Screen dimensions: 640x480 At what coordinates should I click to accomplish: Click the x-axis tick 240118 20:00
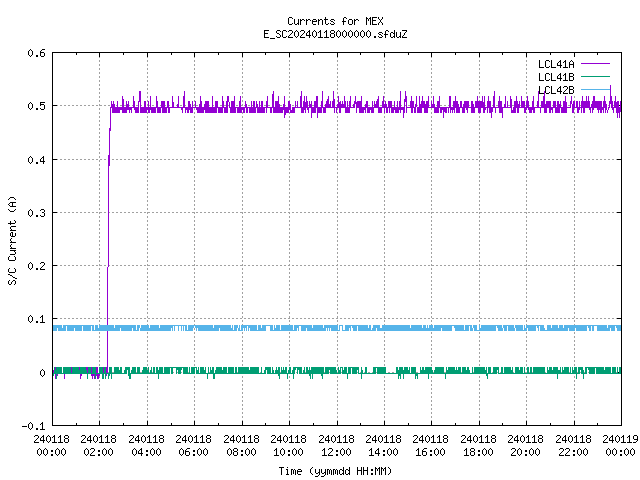click(x=525, y=445)
